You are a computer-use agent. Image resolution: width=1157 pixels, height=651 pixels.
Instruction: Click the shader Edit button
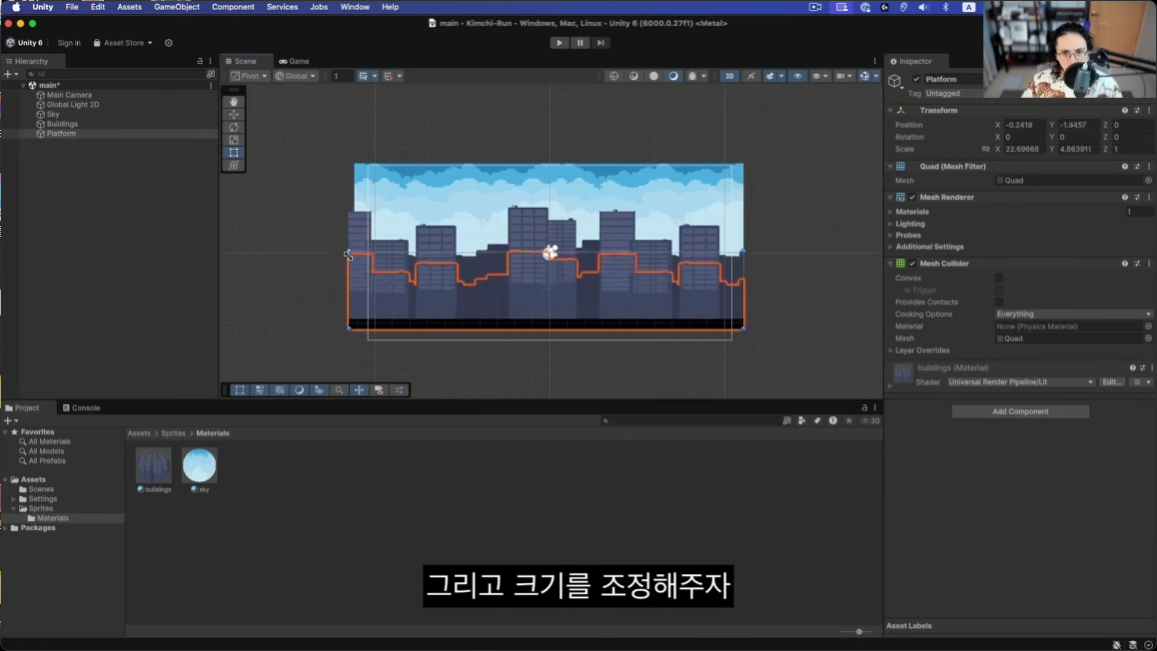tap(1112, 382)
